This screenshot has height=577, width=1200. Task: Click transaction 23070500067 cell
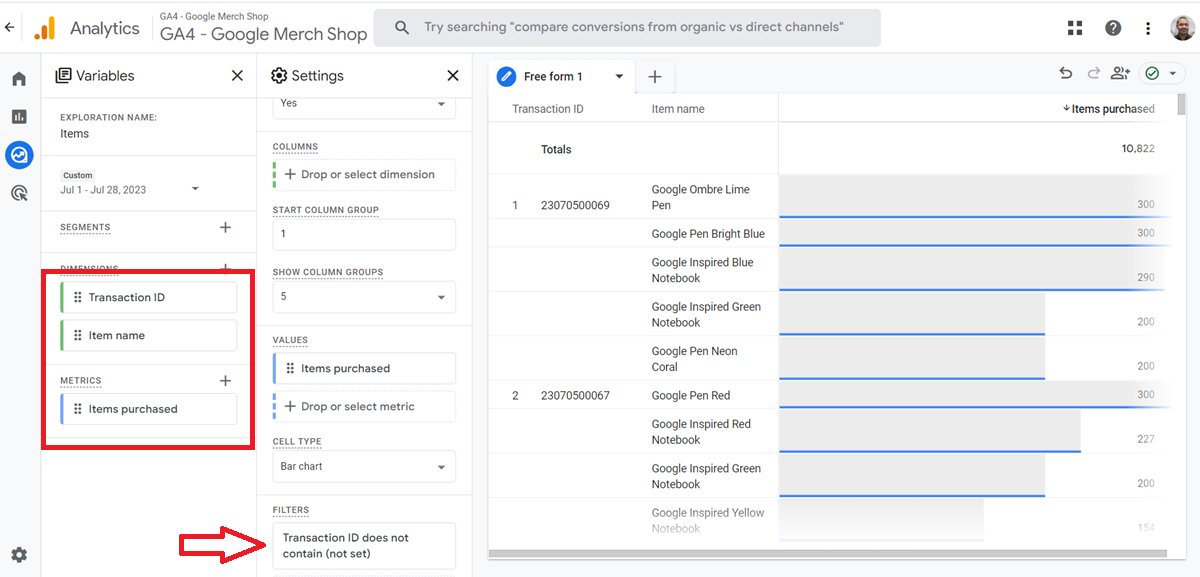pos(575,396)
